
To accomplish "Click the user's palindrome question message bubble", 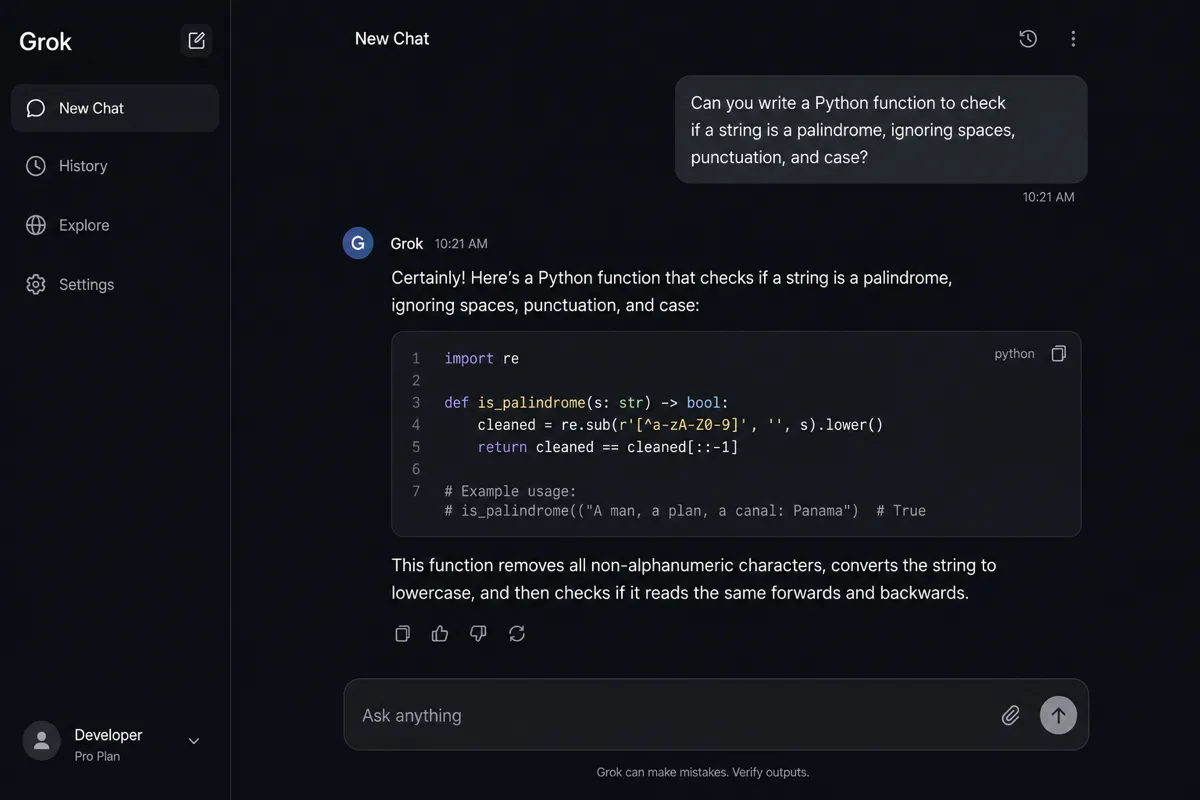I will tap(881, 130).
